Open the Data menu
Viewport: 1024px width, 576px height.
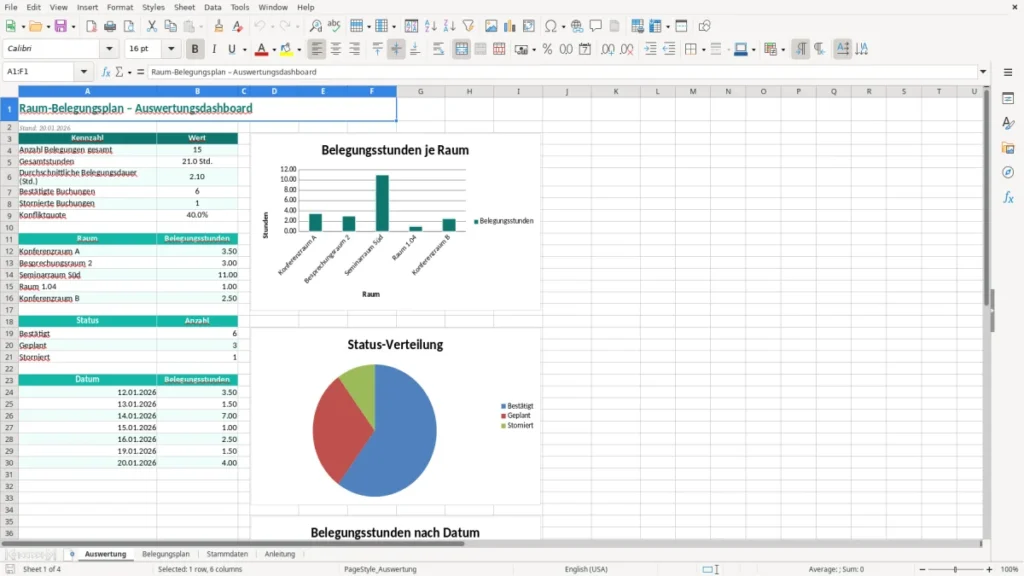click(212, 7)
